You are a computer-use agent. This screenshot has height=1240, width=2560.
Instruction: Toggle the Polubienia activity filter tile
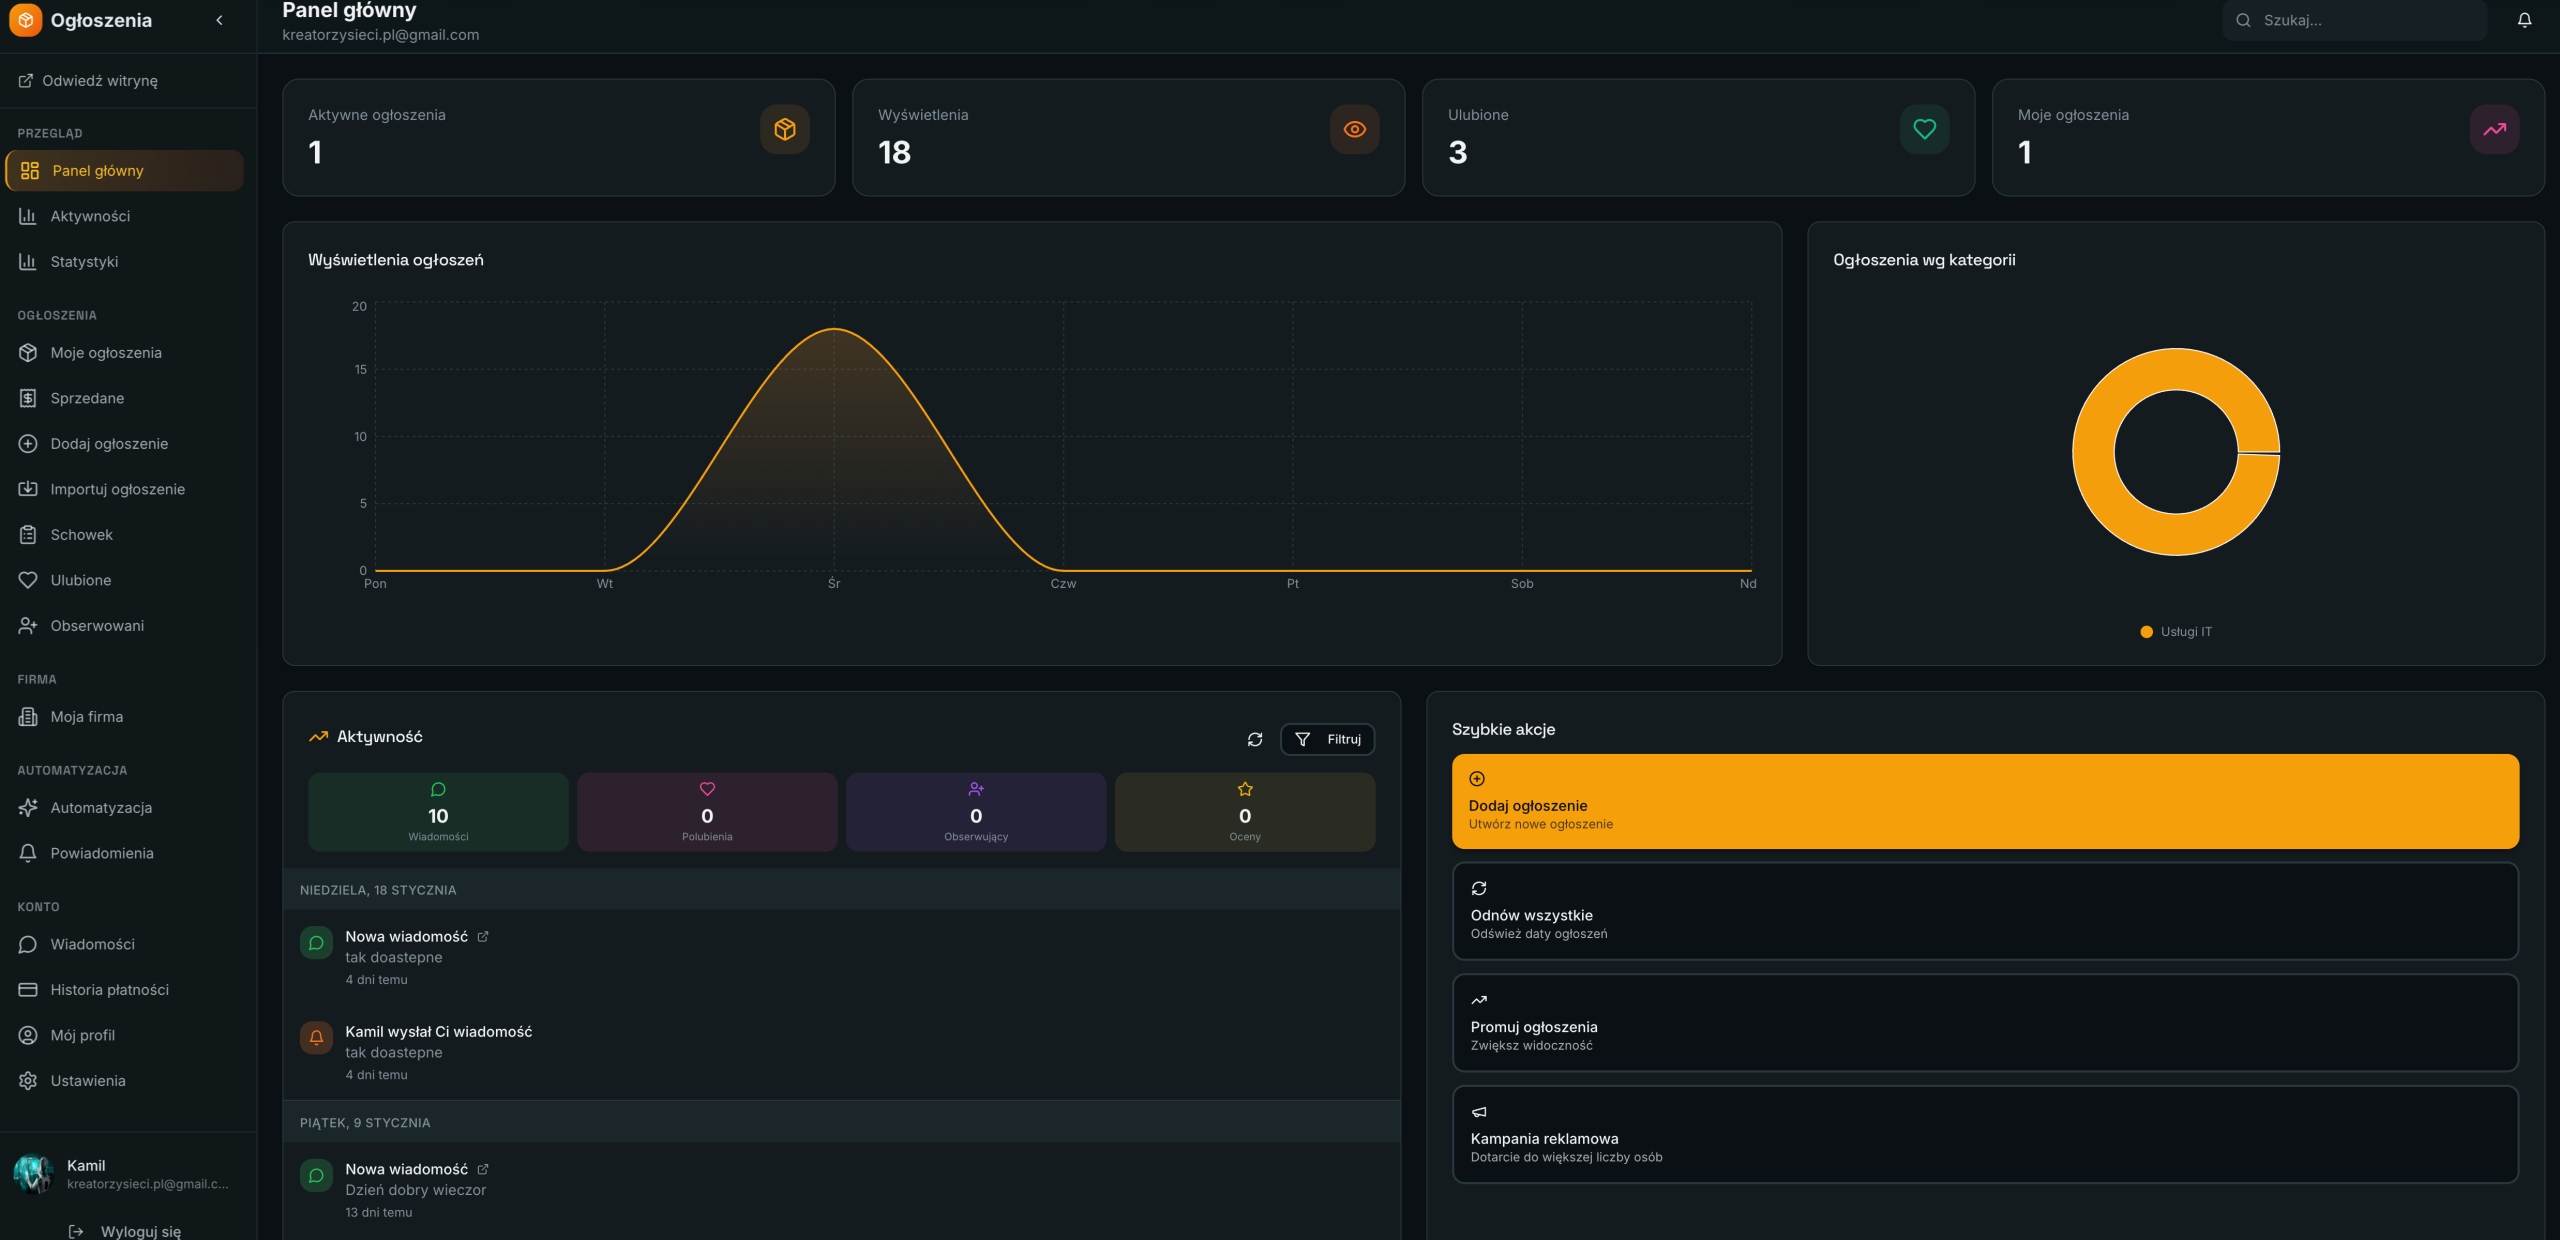pos(707,812)
